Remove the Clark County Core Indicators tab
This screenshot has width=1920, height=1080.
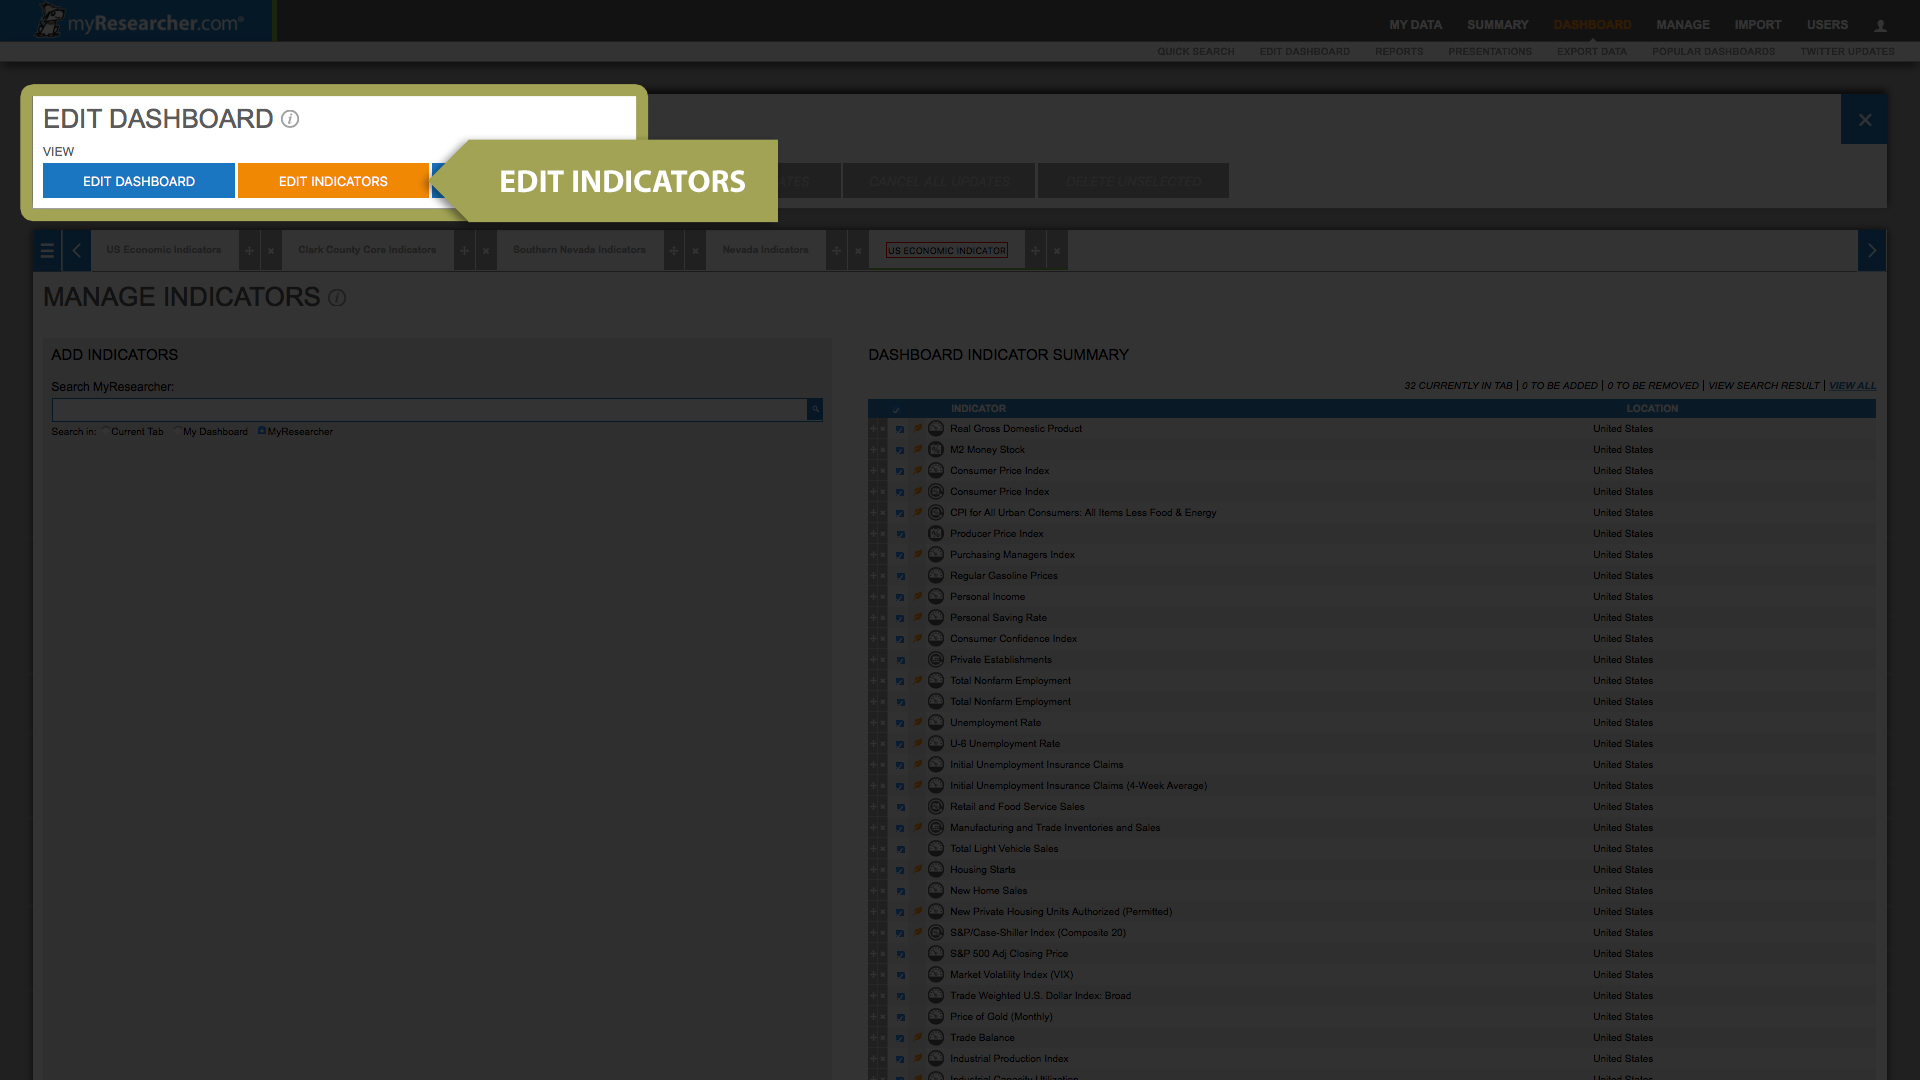click(x=486, y=250)
